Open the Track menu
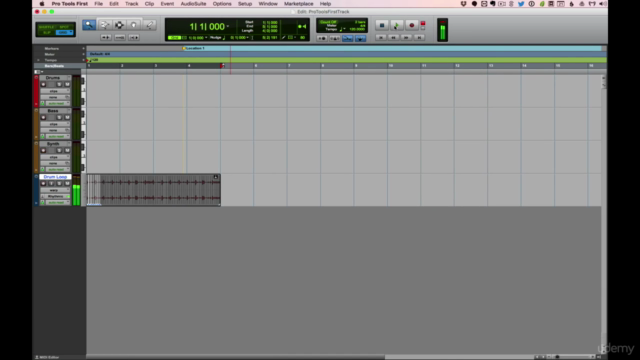This screenshot has width=640, height=360. click(131, 4)
